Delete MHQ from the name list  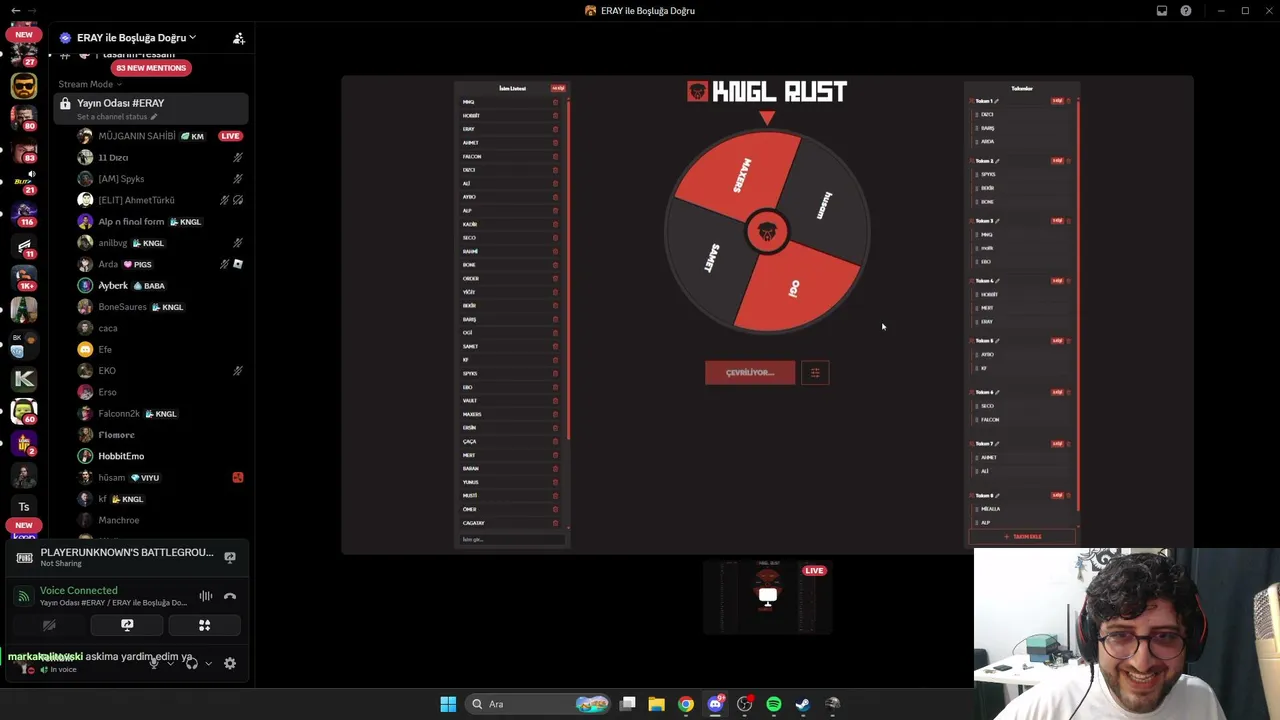tap(555, 102)
